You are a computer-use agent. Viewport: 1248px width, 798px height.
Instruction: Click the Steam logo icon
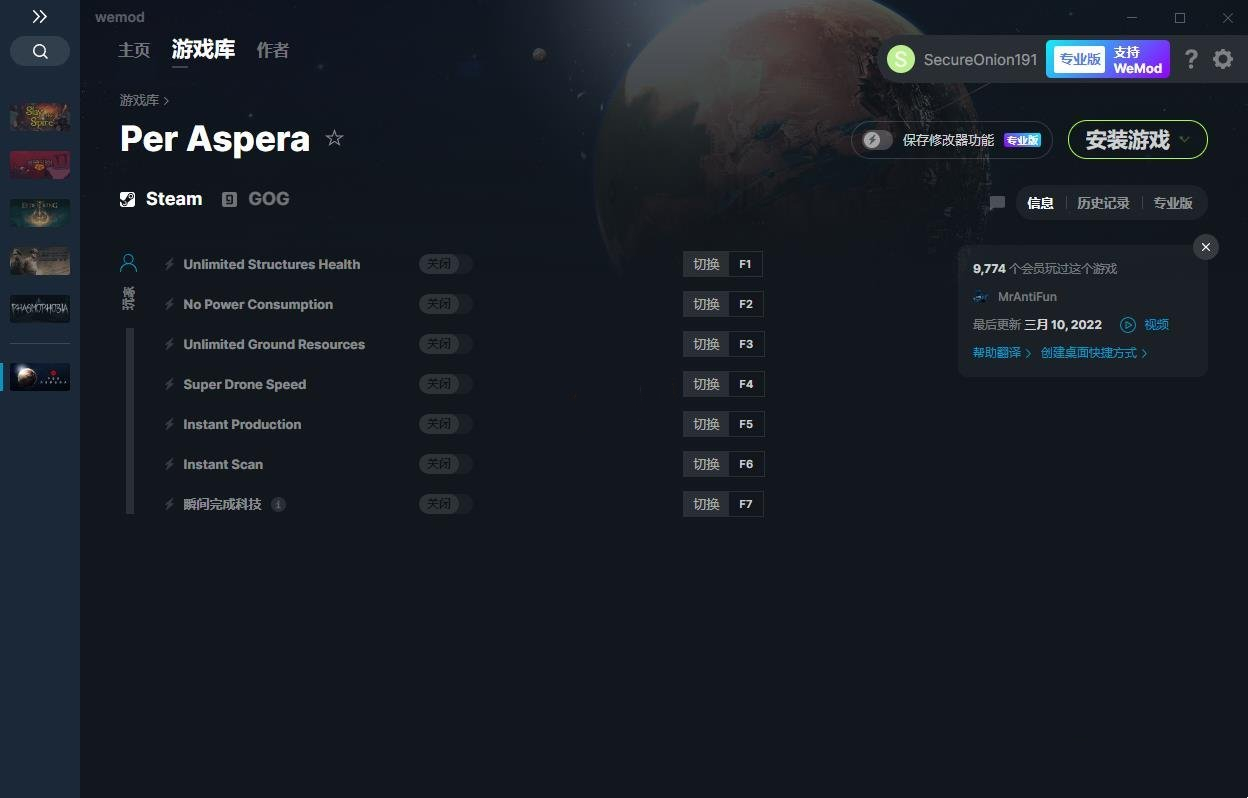pos(127,199)
